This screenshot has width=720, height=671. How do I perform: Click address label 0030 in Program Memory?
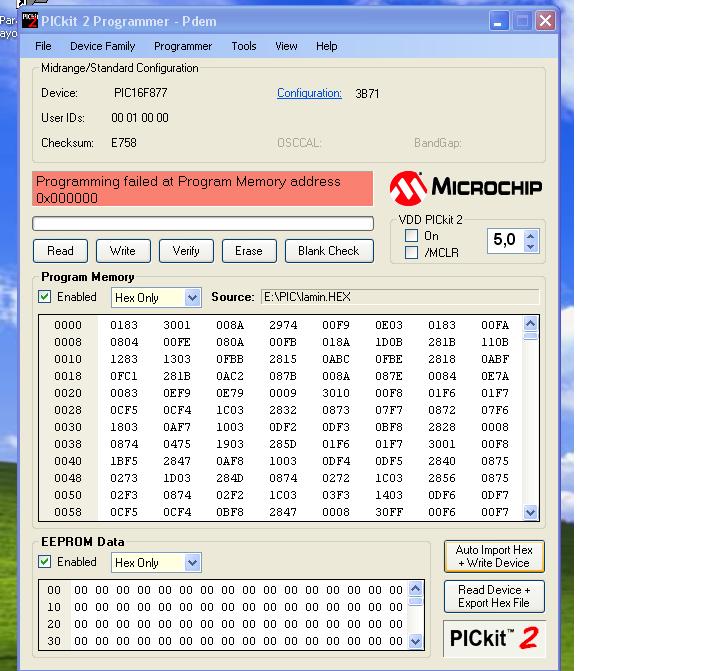(x=68, y=427)
